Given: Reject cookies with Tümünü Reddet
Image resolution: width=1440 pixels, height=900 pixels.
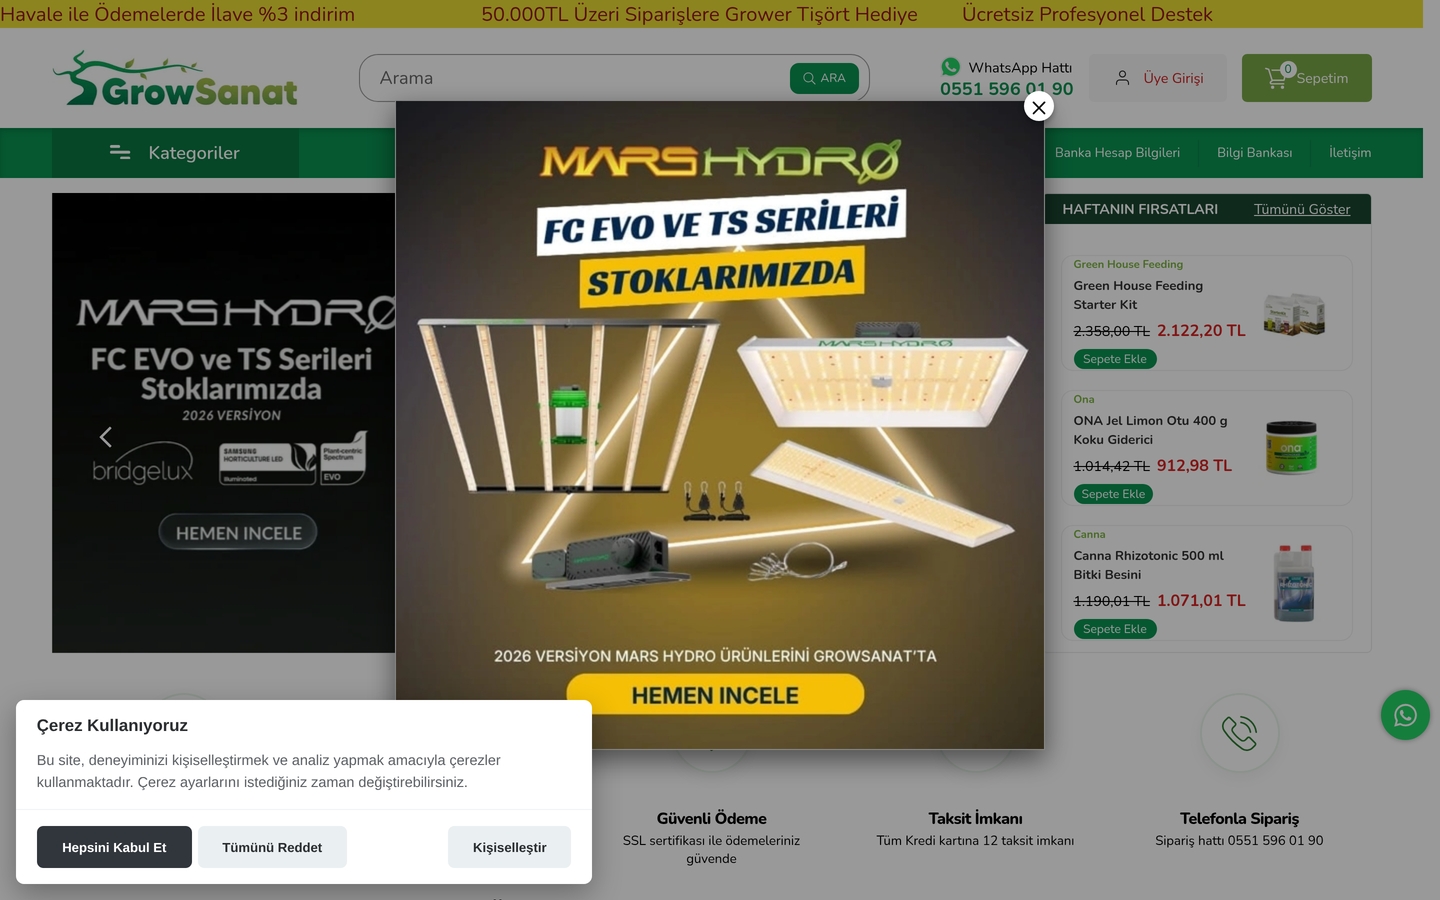Looking at the screenshot, I should (272, 847).
